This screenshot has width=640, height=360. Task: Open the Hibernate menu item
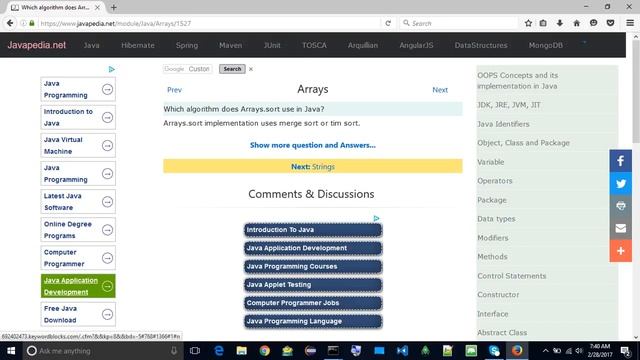138,45
